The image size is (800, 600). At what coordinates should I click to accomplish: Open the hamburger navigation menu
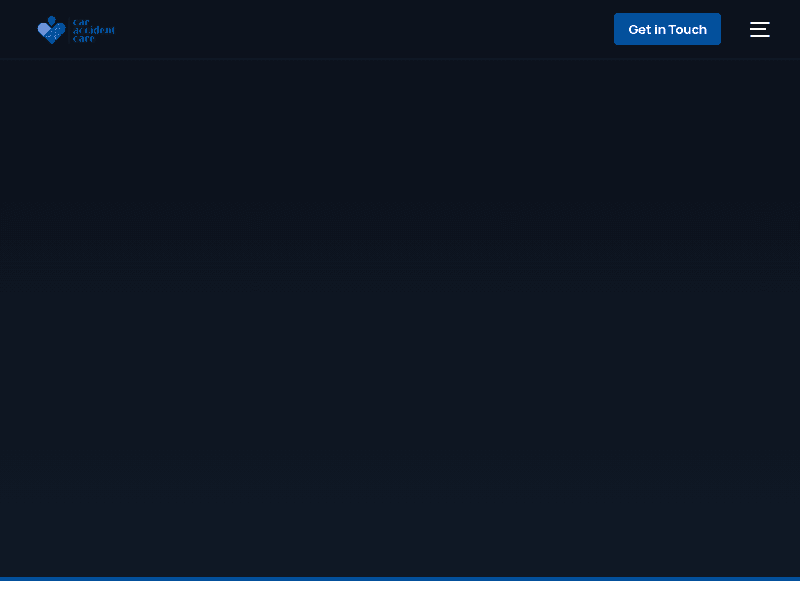coord(759,29)
